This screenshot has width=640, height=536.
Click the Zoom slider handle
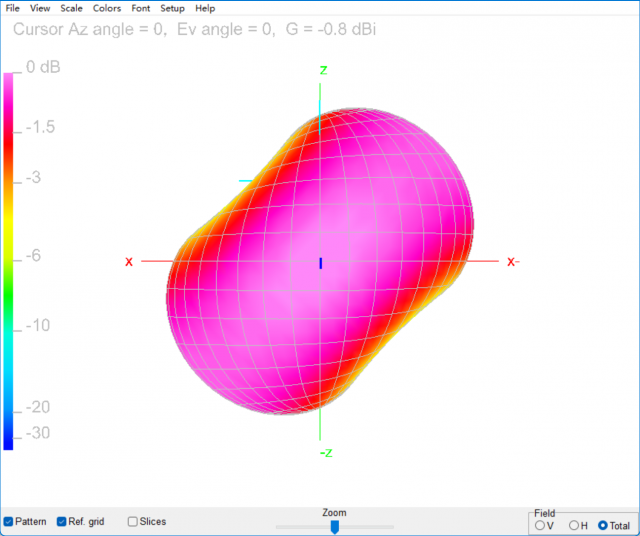tap(335, 526)
